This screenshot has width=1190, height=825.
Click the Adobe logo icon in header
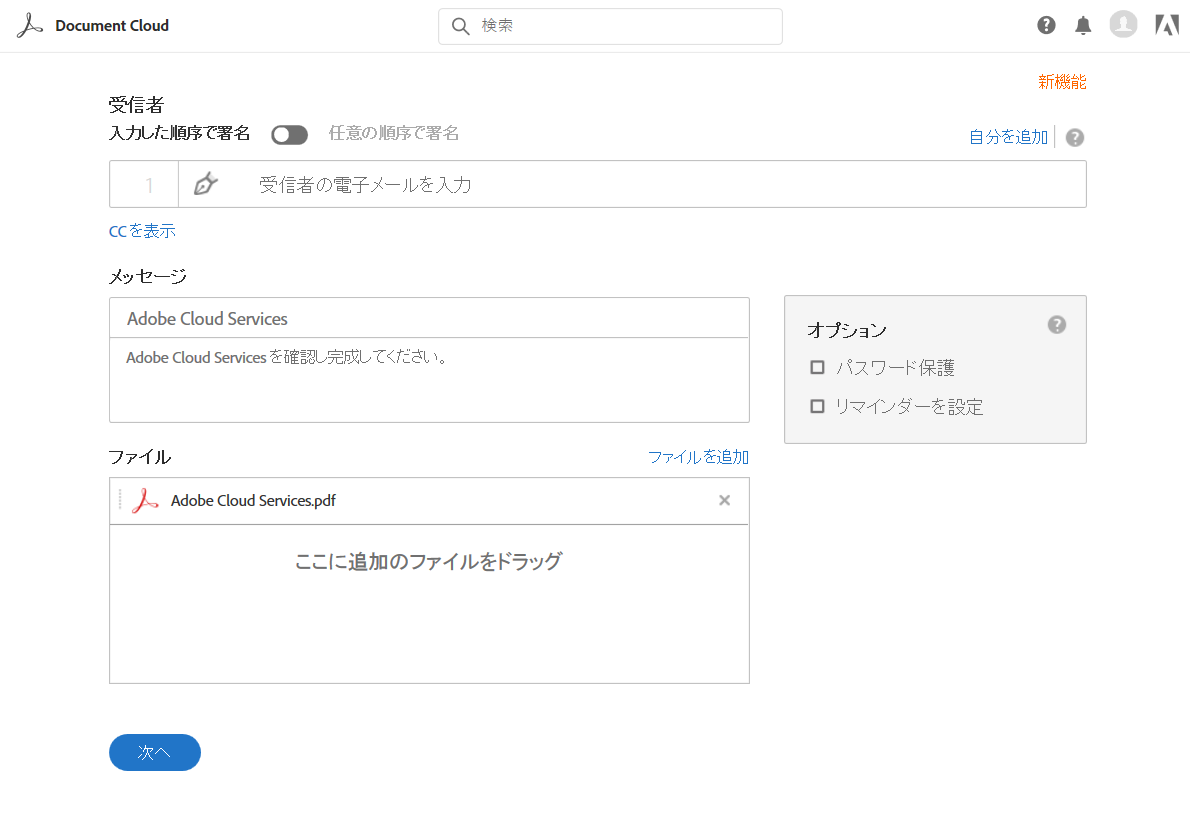[1167, 25]
